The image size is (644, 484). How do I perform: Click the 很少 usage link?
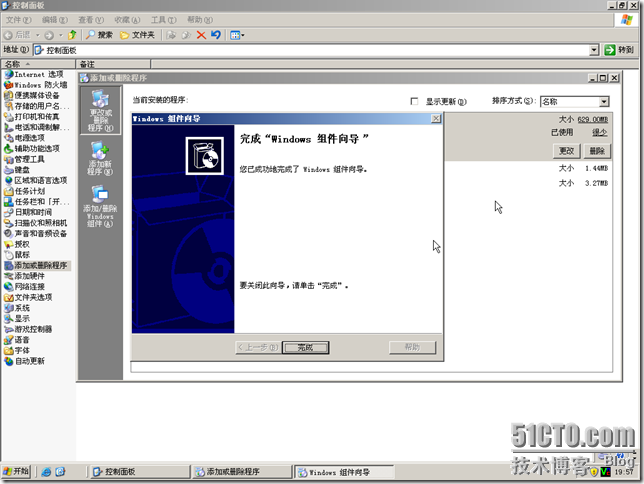point(600,132)
